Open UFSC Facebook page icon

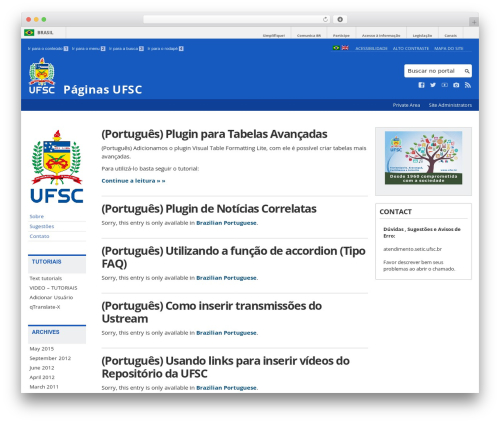[421, 85]
